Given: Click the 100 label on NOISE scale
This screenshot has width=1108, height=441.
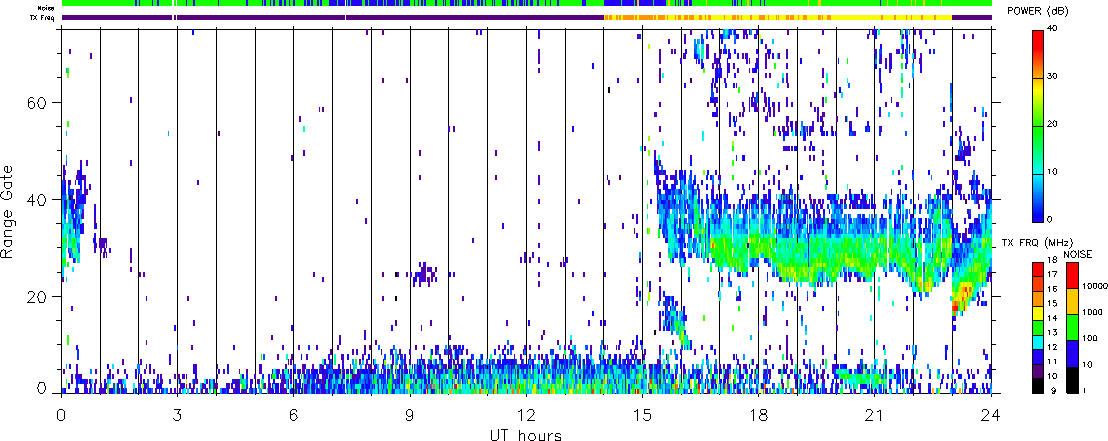Looking at the screenshot, I should (x=1090, y=339).
